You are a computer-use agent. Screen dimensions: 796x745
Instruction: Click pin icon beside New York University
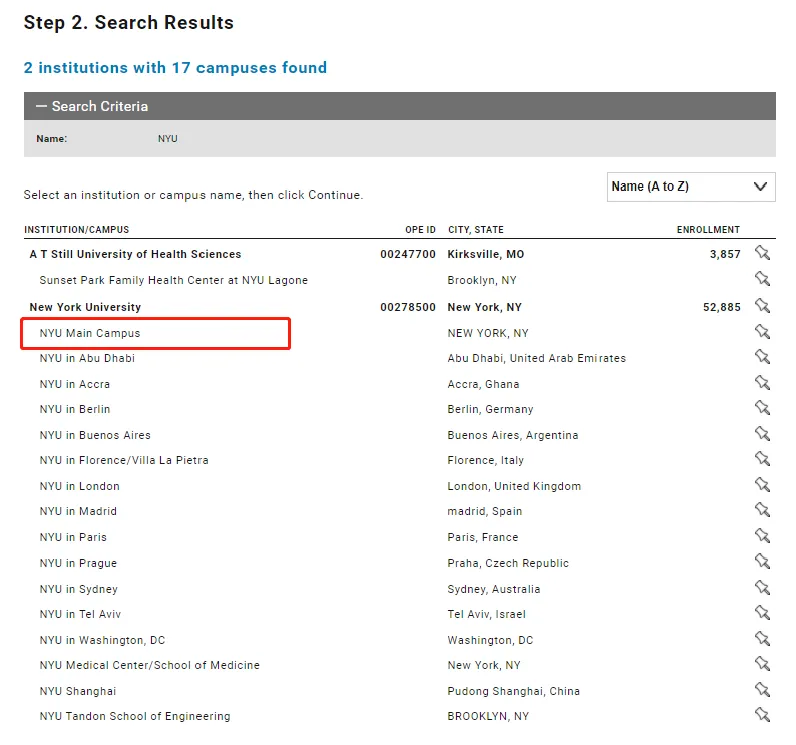[762, 306]
